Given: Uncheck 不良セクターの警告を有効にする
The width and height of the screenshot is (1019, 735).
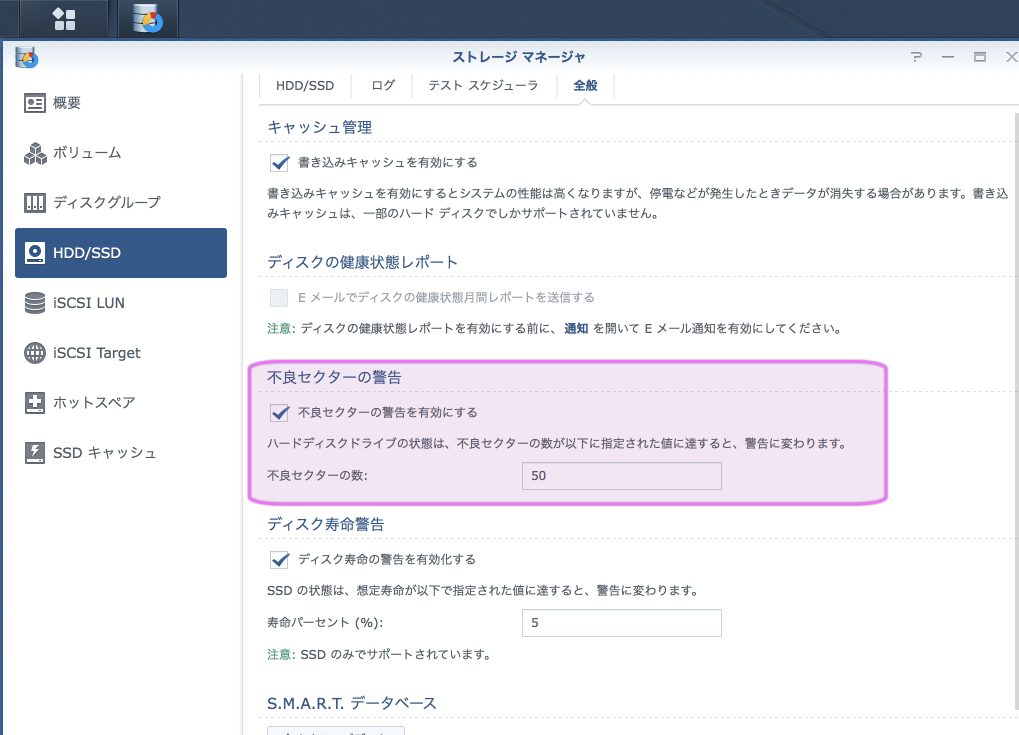Looking at the screenshot, I should [x=280, y=412].
